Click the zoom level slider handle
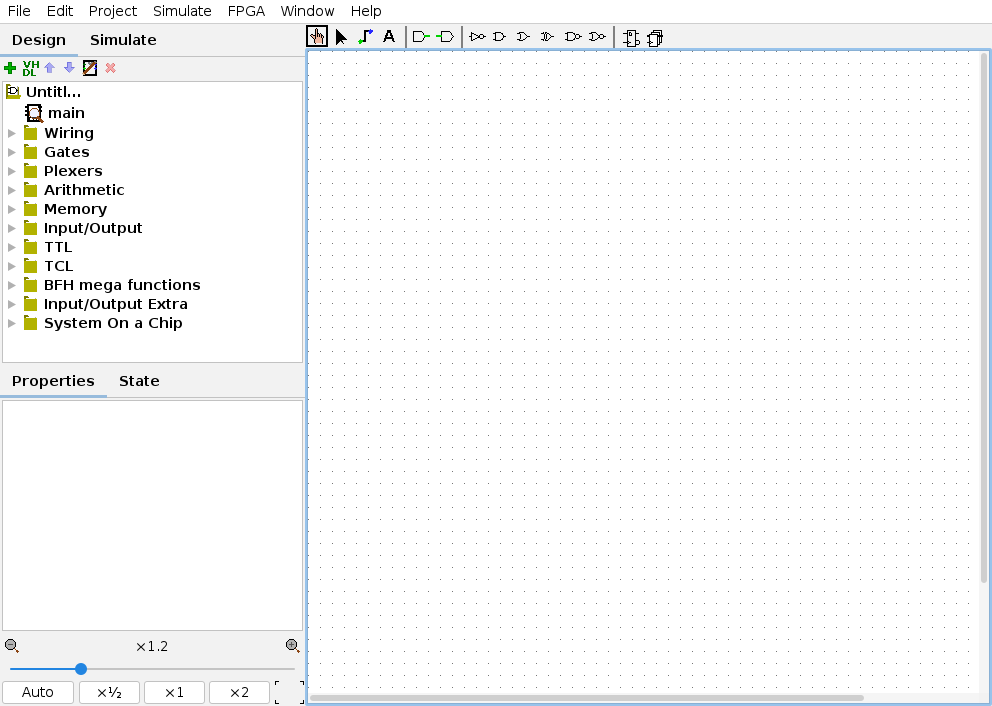This screenshot has height=706, width=992. 81,669
